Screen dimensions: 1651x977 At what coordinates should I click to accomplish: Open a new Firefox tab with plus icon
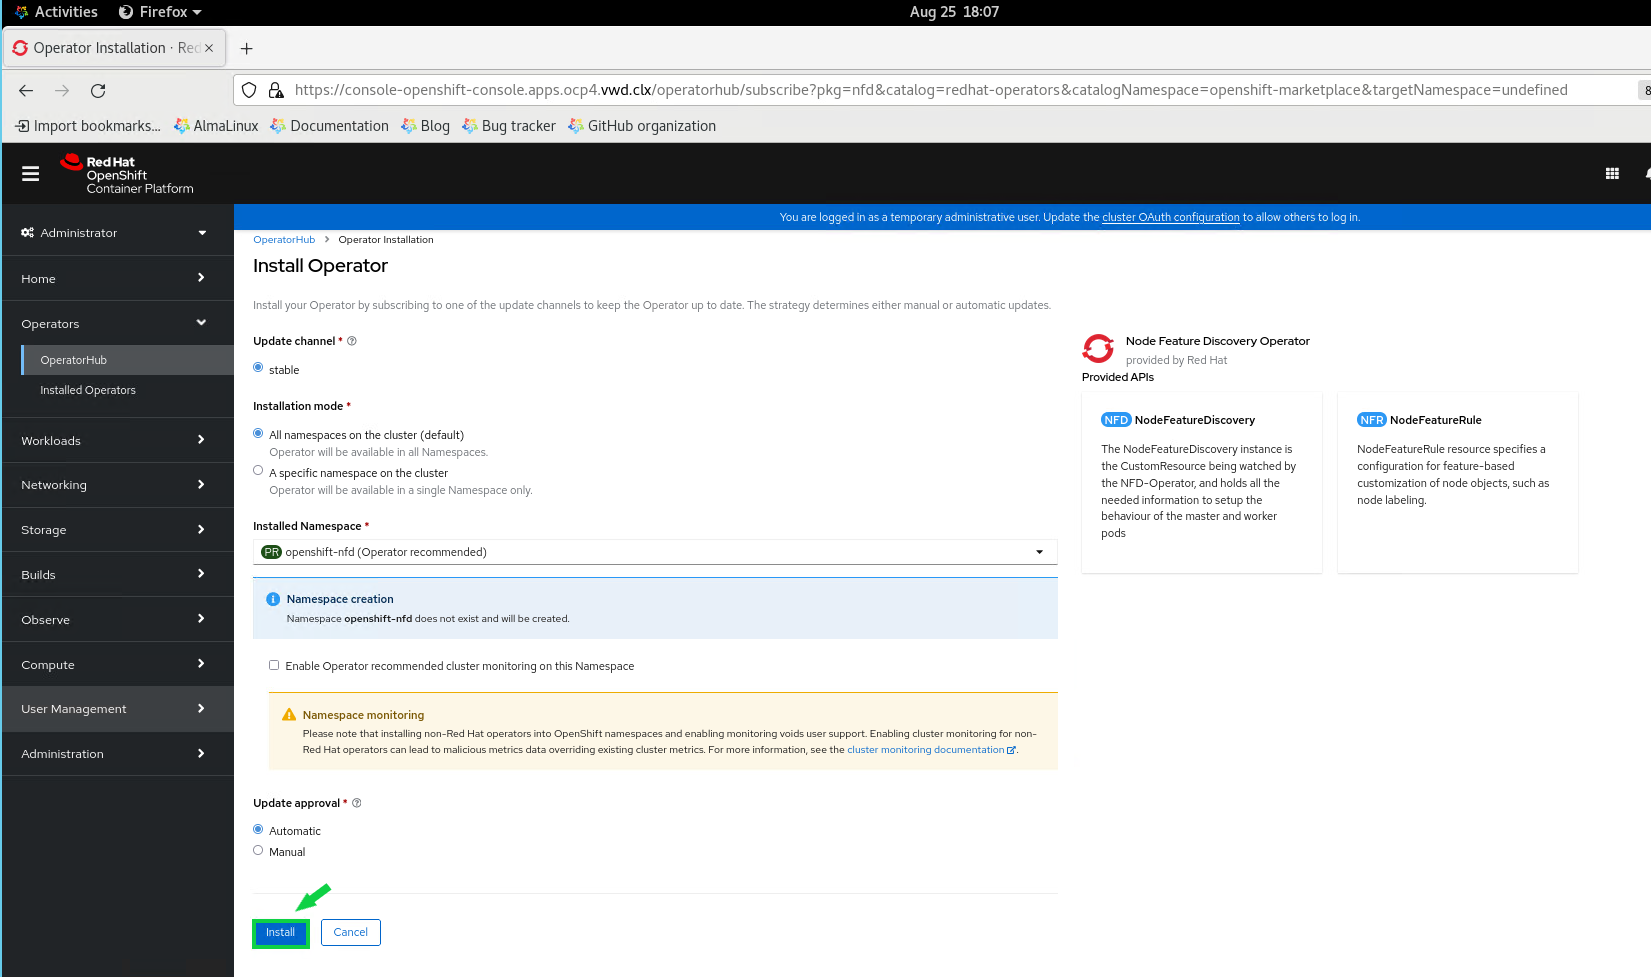click(x=247, y=48)
